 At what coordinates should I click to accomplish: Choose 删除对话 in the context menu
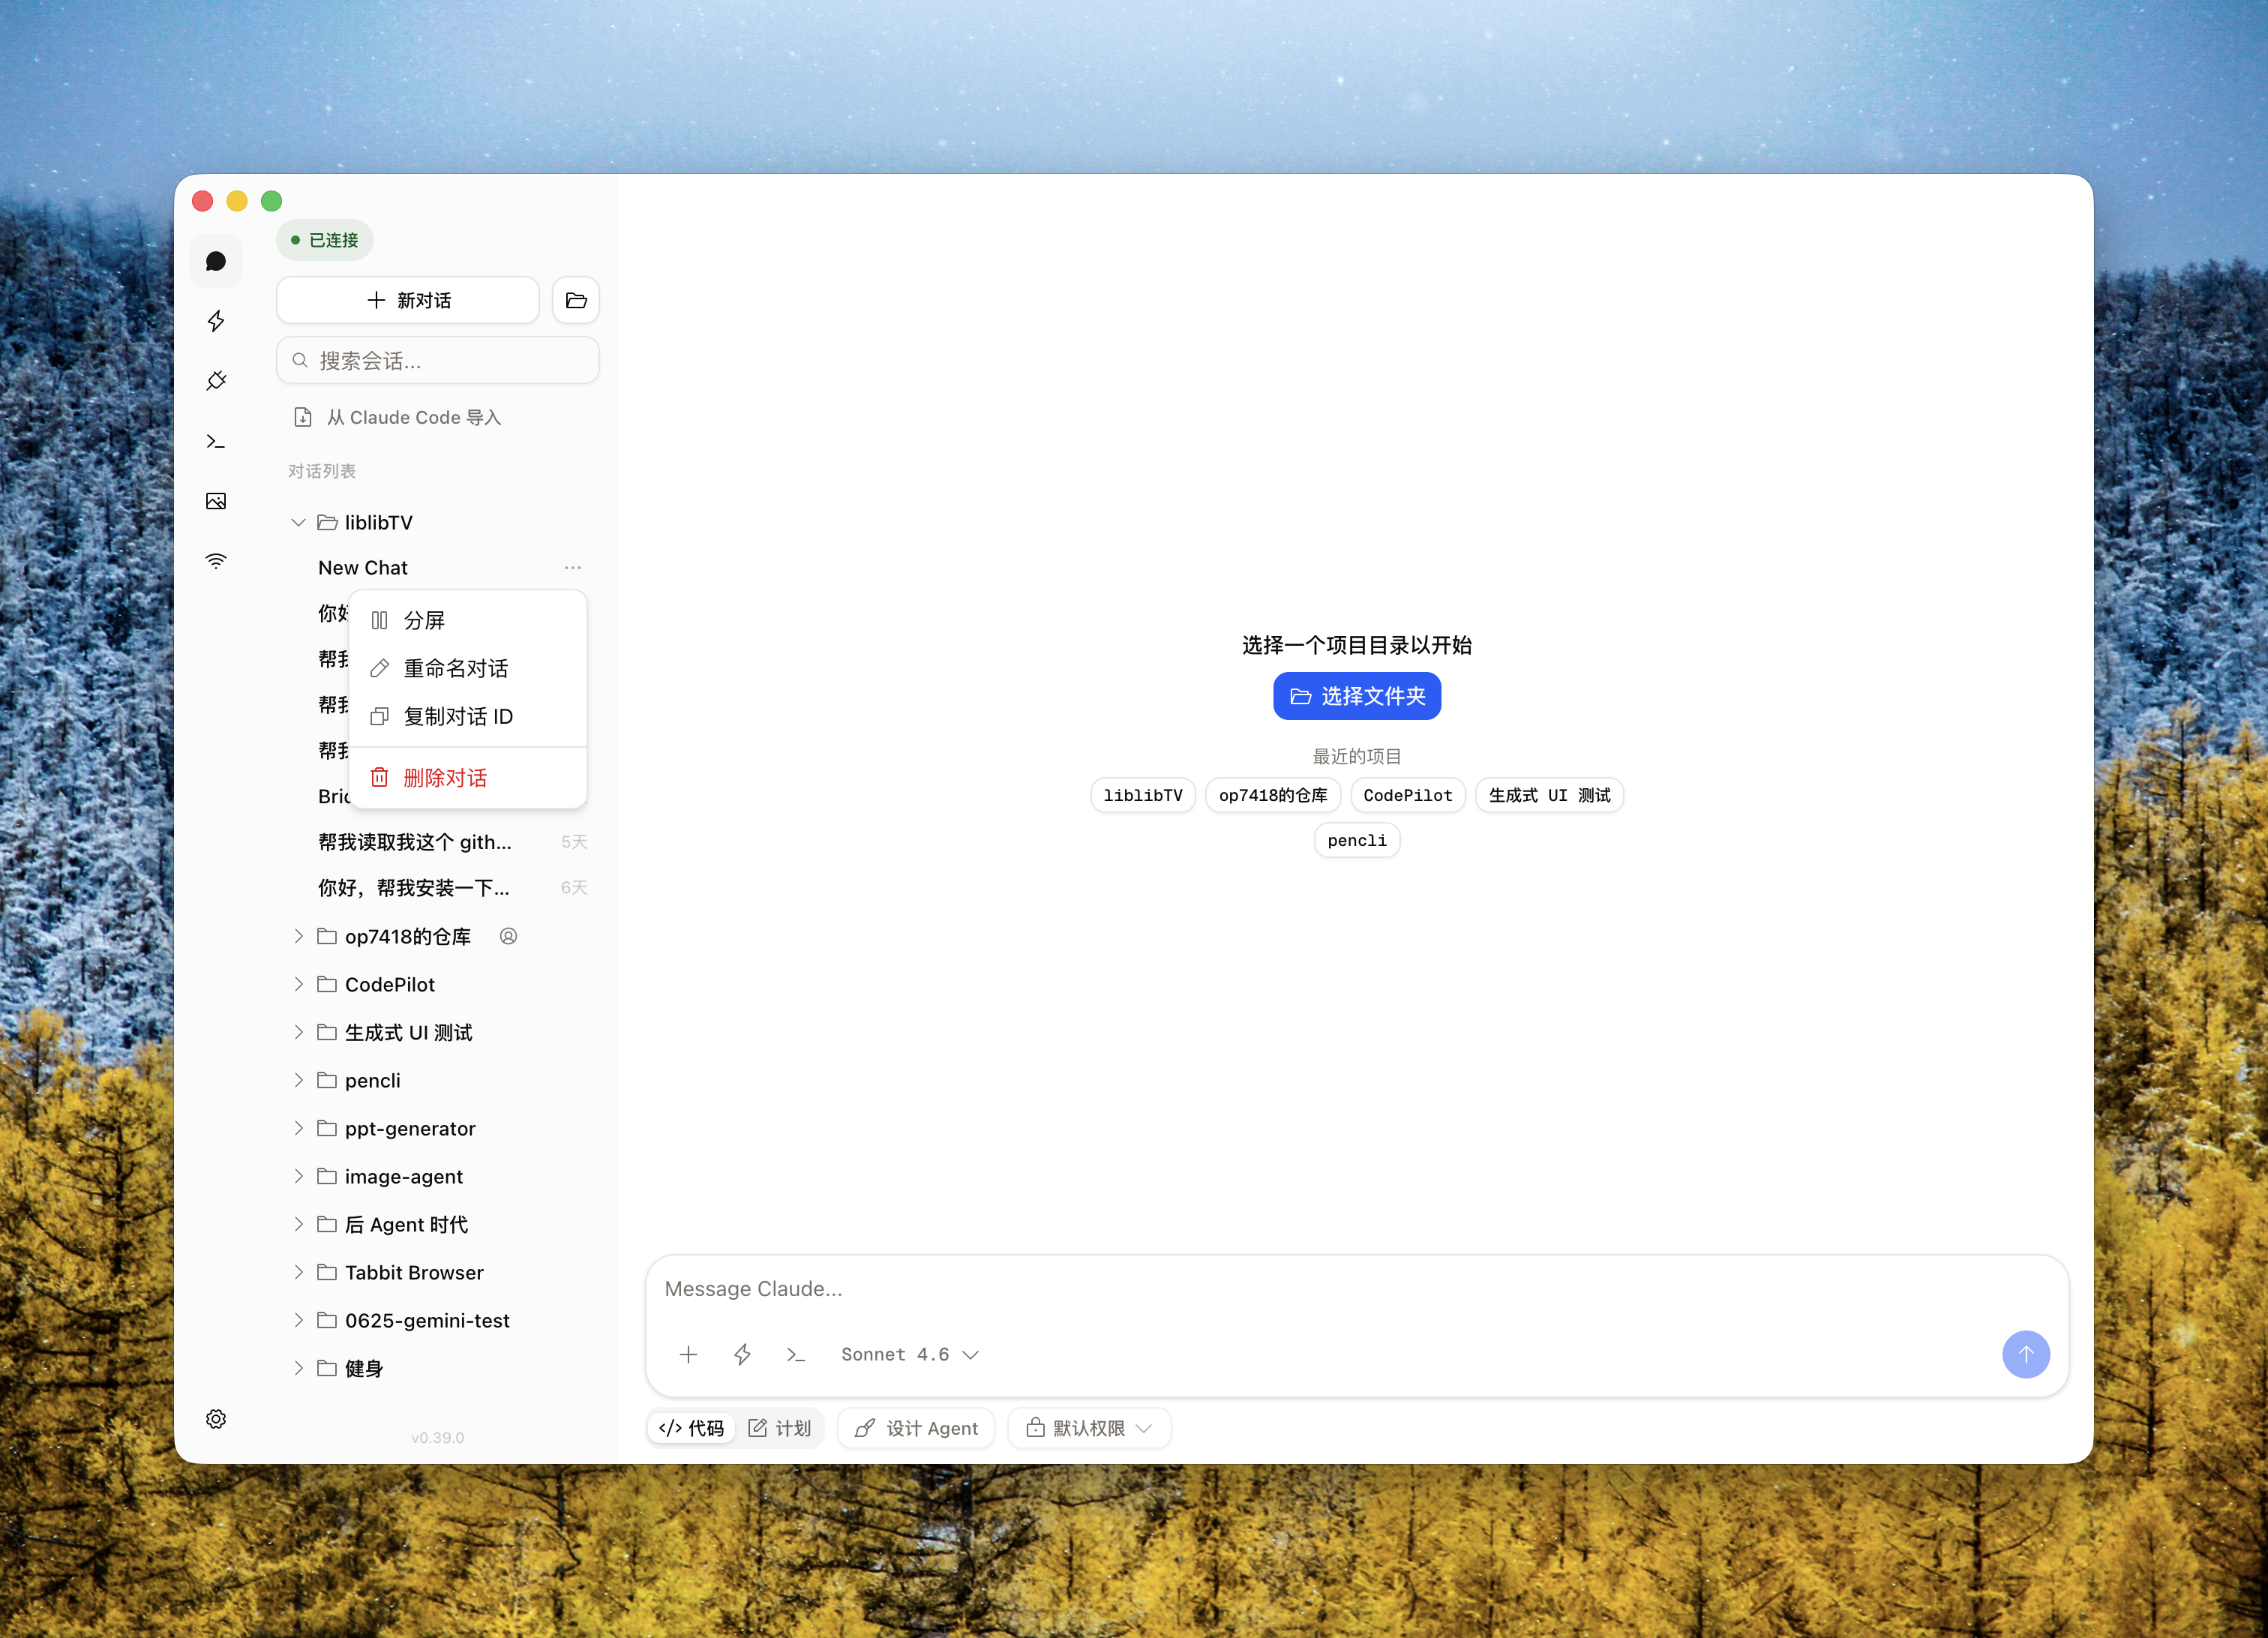tap(444, 777)
